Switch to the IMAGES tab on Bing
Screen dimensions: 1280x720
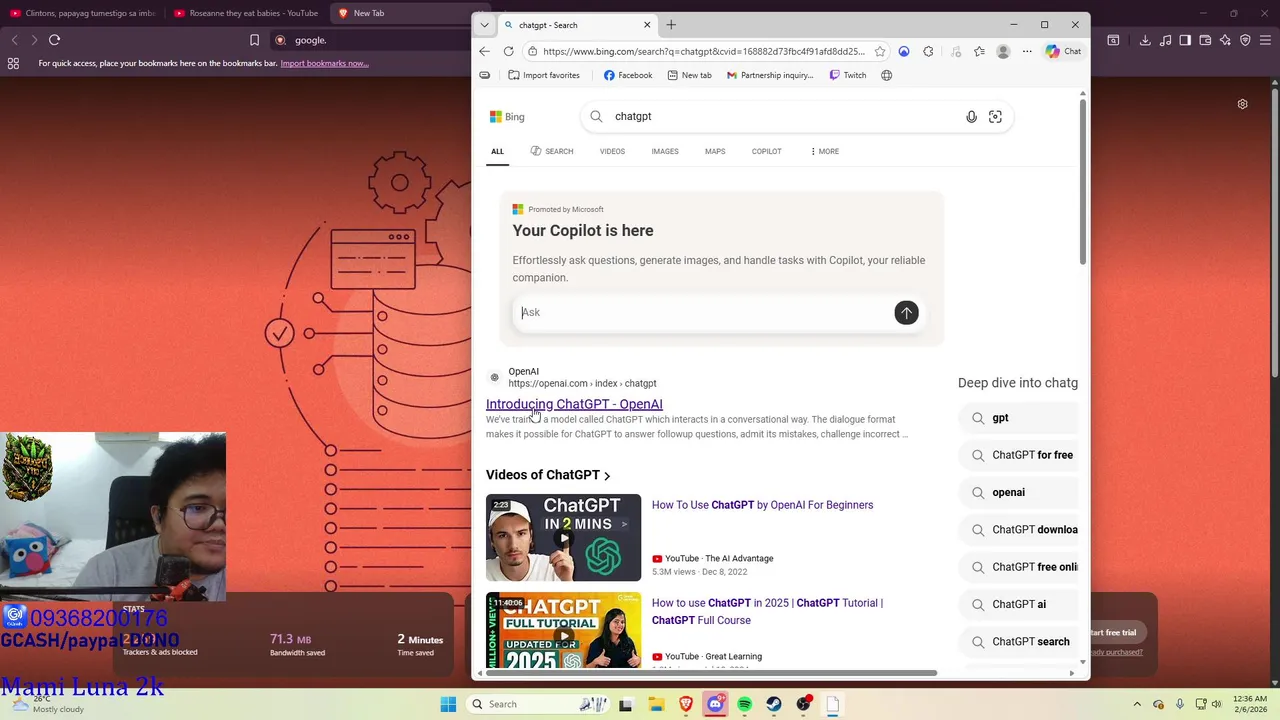pos(665,151)
